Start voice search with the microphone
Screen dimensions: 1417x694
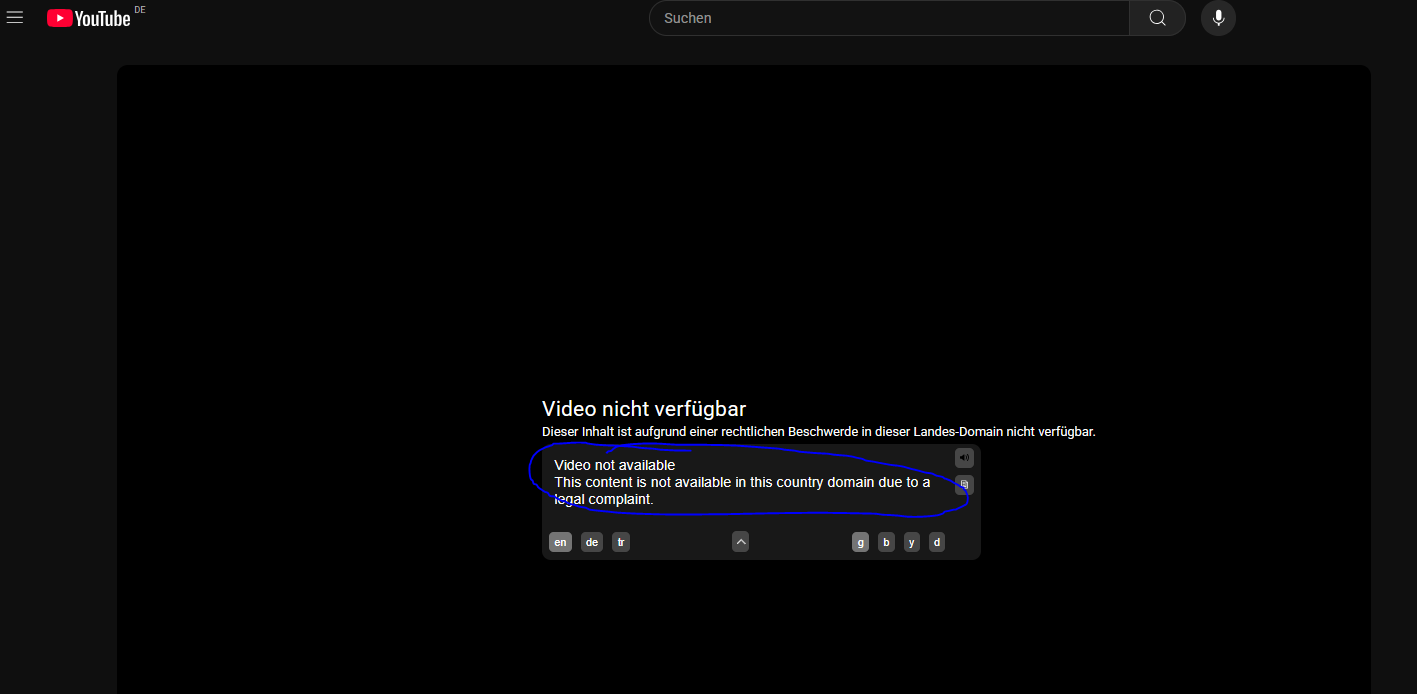tap(1218, 18)
